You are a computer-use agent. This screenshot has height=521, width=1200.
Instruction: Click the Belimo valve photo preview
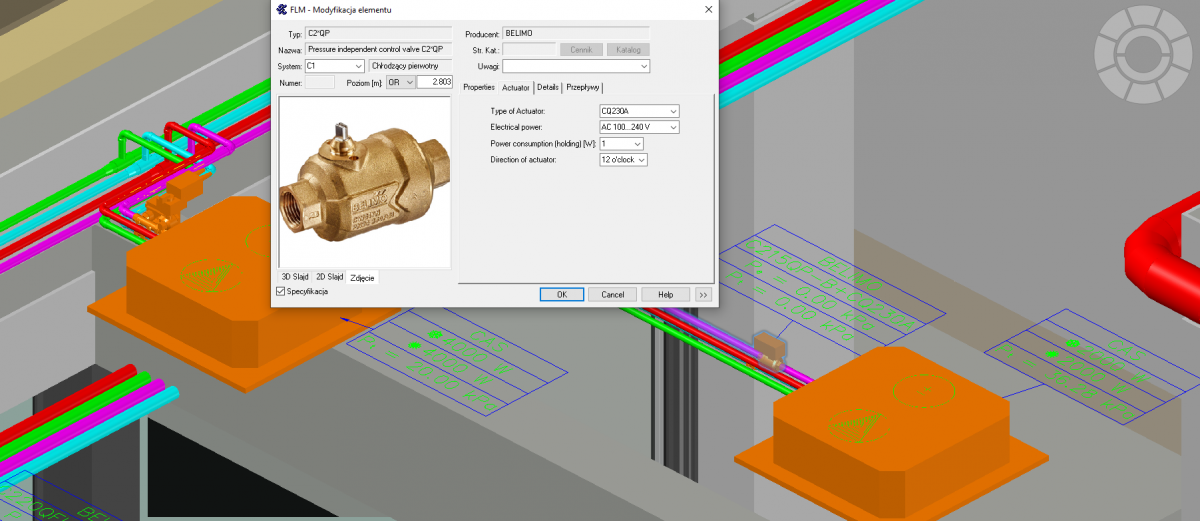365,182
